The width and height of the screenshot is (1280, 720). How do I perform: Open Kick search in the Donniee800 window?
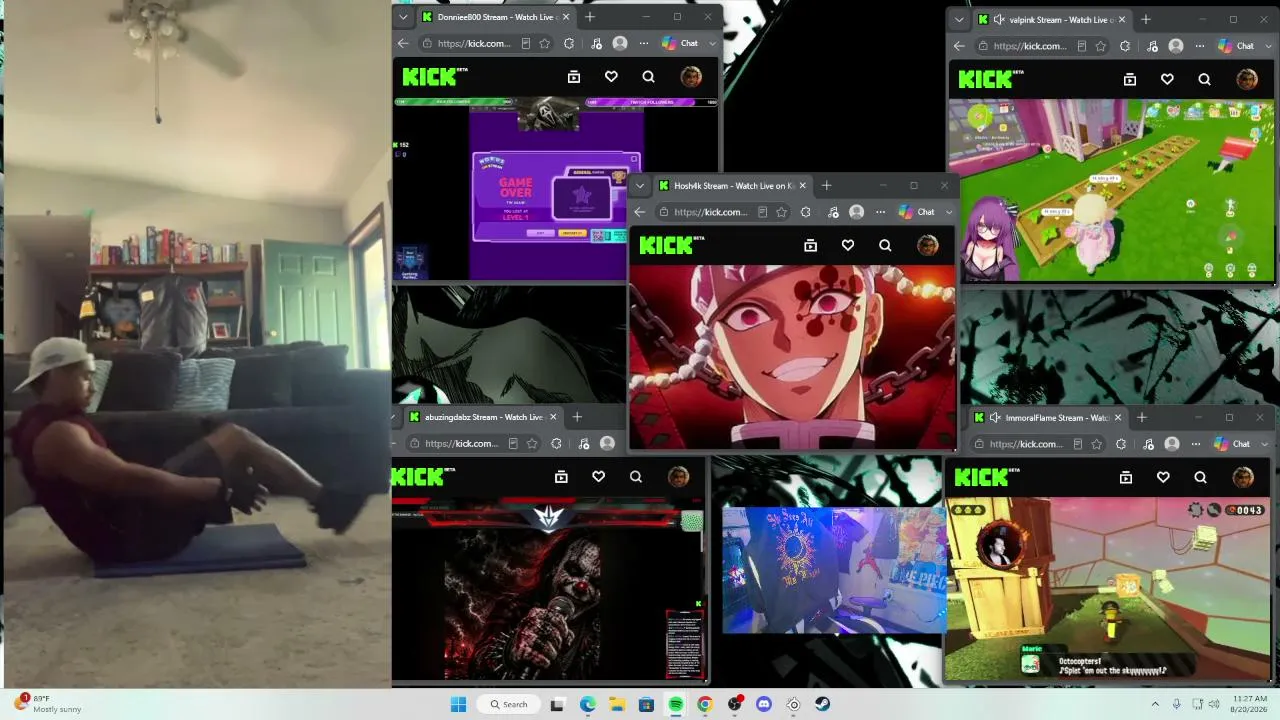tap(648, 77)
